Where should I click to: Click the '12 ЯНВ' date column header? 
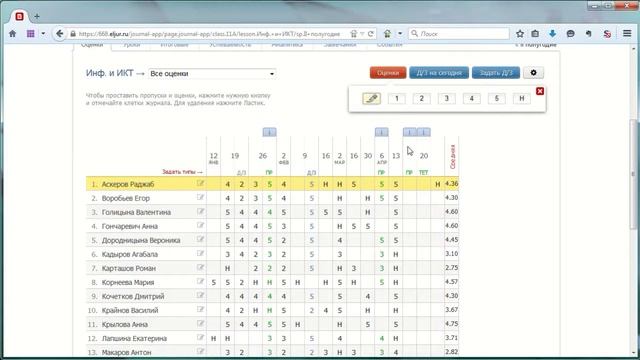coord(213,158)
